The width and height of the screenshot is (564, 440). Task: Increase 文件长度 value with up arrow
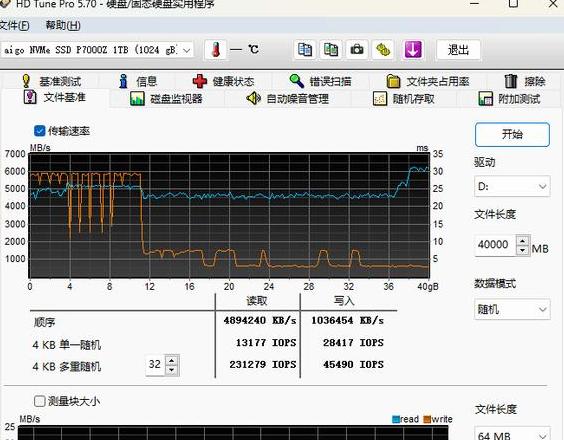pos(523,240)
